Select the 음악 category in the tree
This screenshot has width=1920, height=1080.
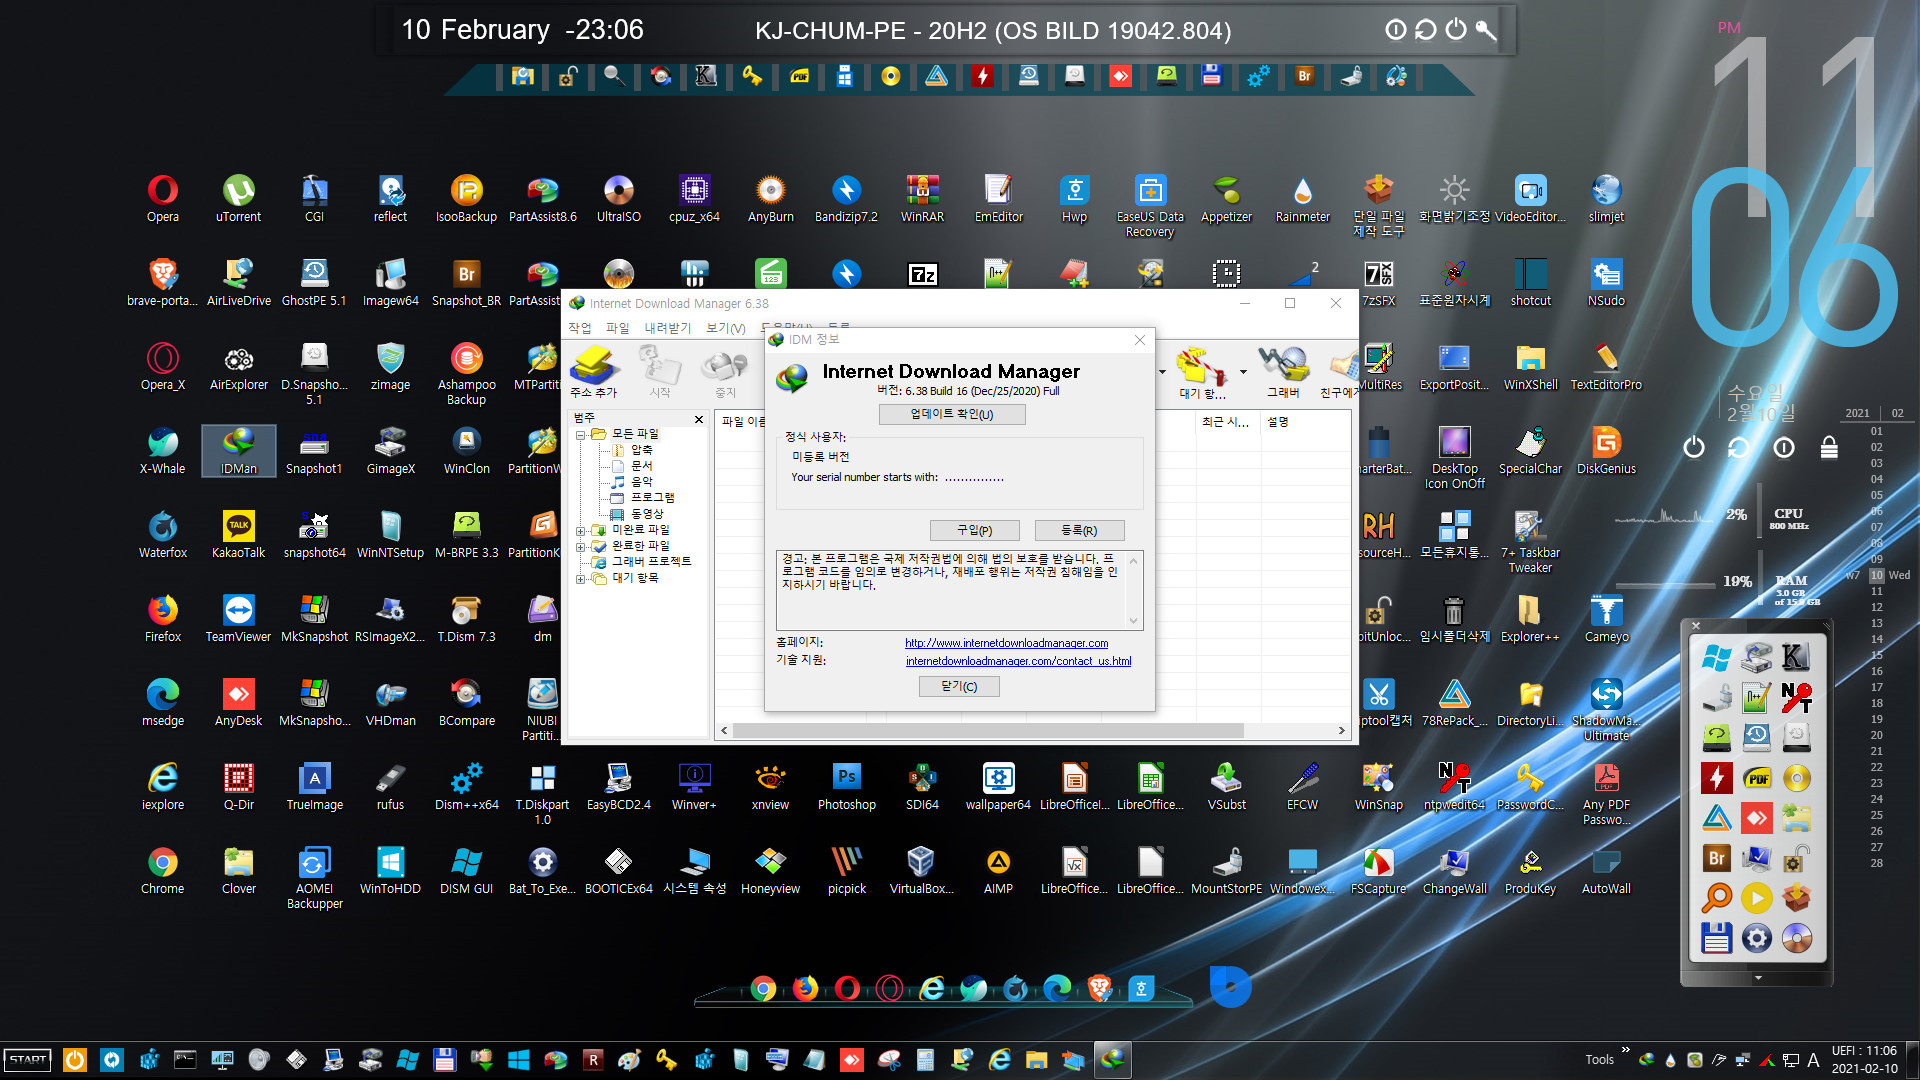[641, 482]
